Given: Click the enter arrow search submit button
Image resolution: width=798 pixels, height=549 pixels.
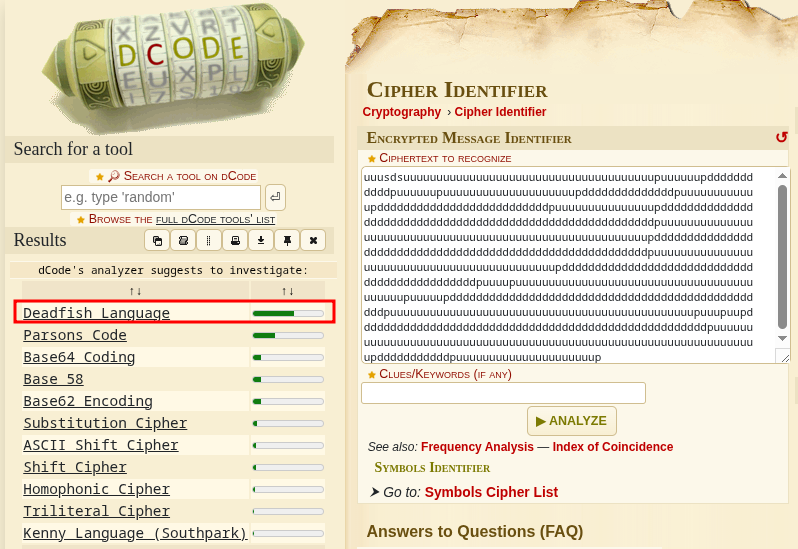Looking at the screenshot, I should 275,197.
